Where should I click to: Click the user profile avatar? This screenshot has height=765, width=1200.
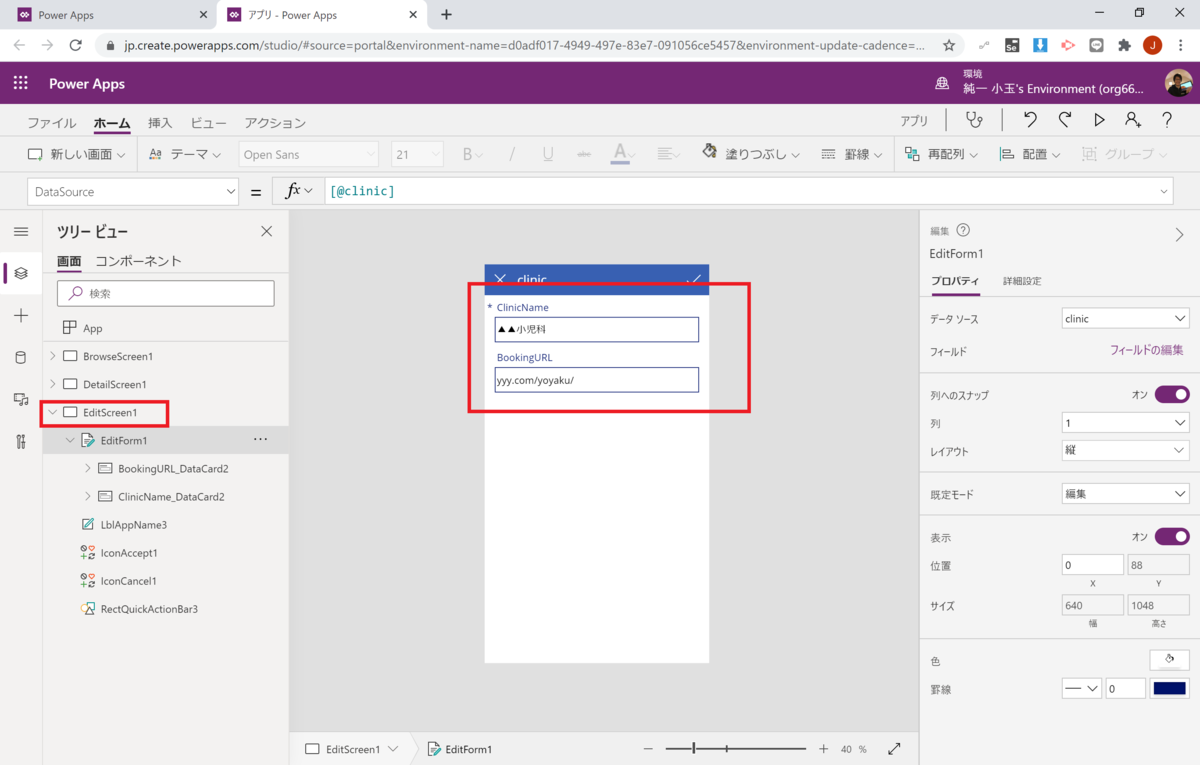[1179, 83]
